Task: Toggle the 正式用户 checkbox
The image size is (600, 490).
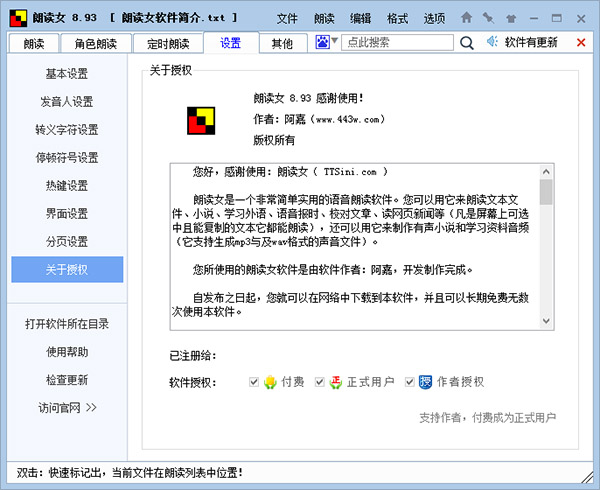Action: pyautogui.click(x=320, y=382)
